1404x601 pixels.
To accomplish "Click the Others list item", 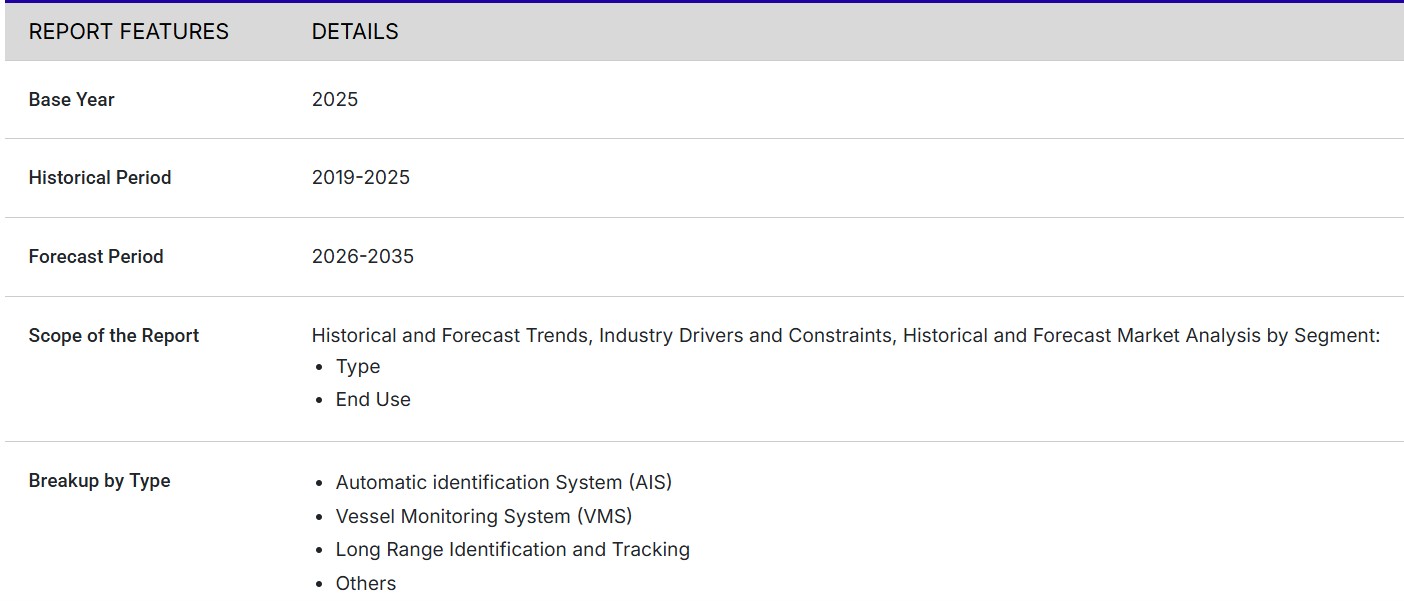I will pos(366,584).
